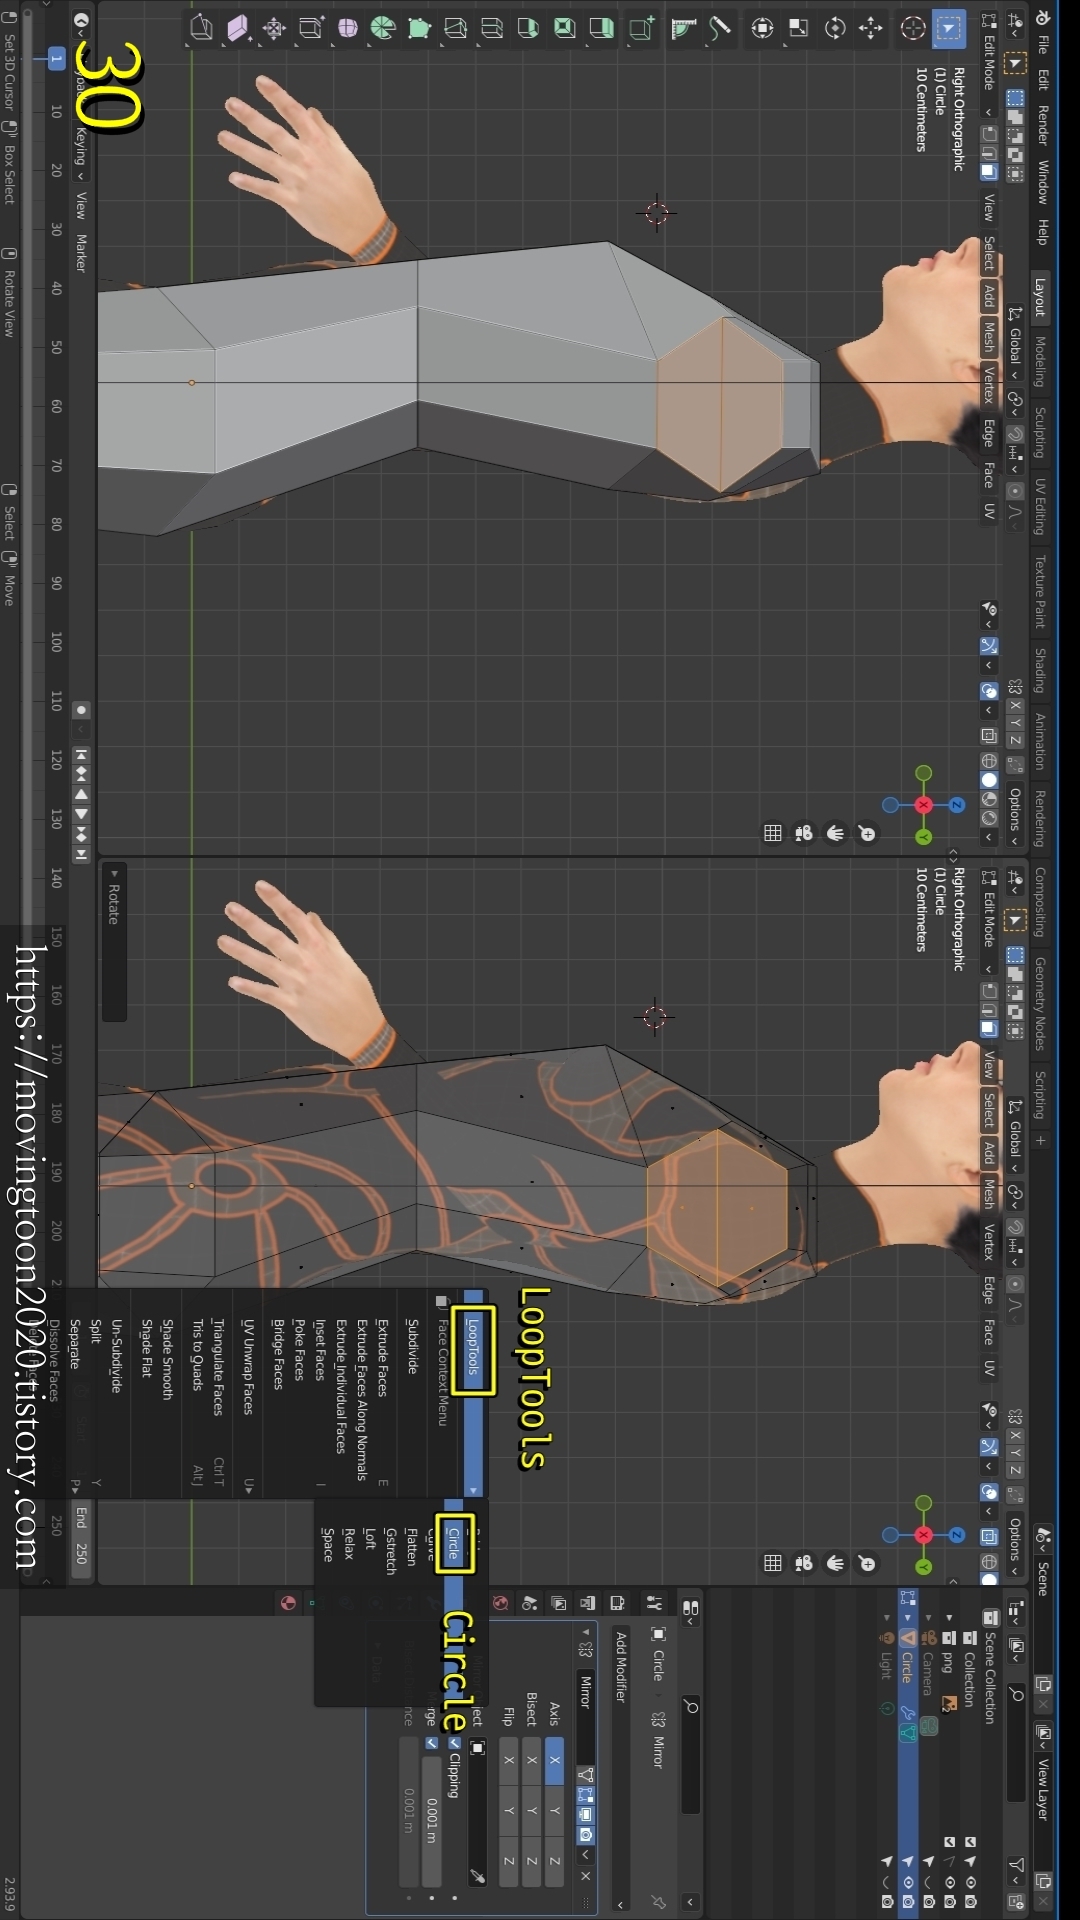Select the Rip Region tool
1080x1920 pixels.
[x=202, y=28]
